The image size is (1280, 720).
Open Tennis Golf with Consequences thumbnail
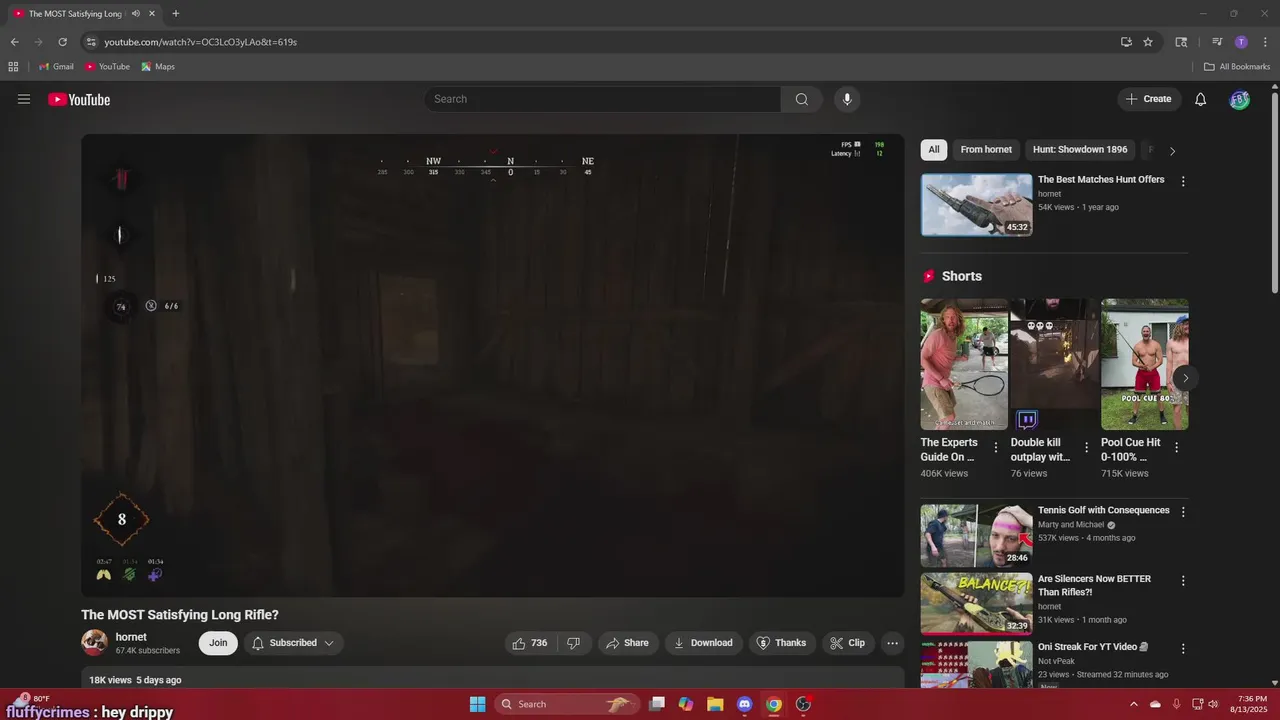coord(977,536)
